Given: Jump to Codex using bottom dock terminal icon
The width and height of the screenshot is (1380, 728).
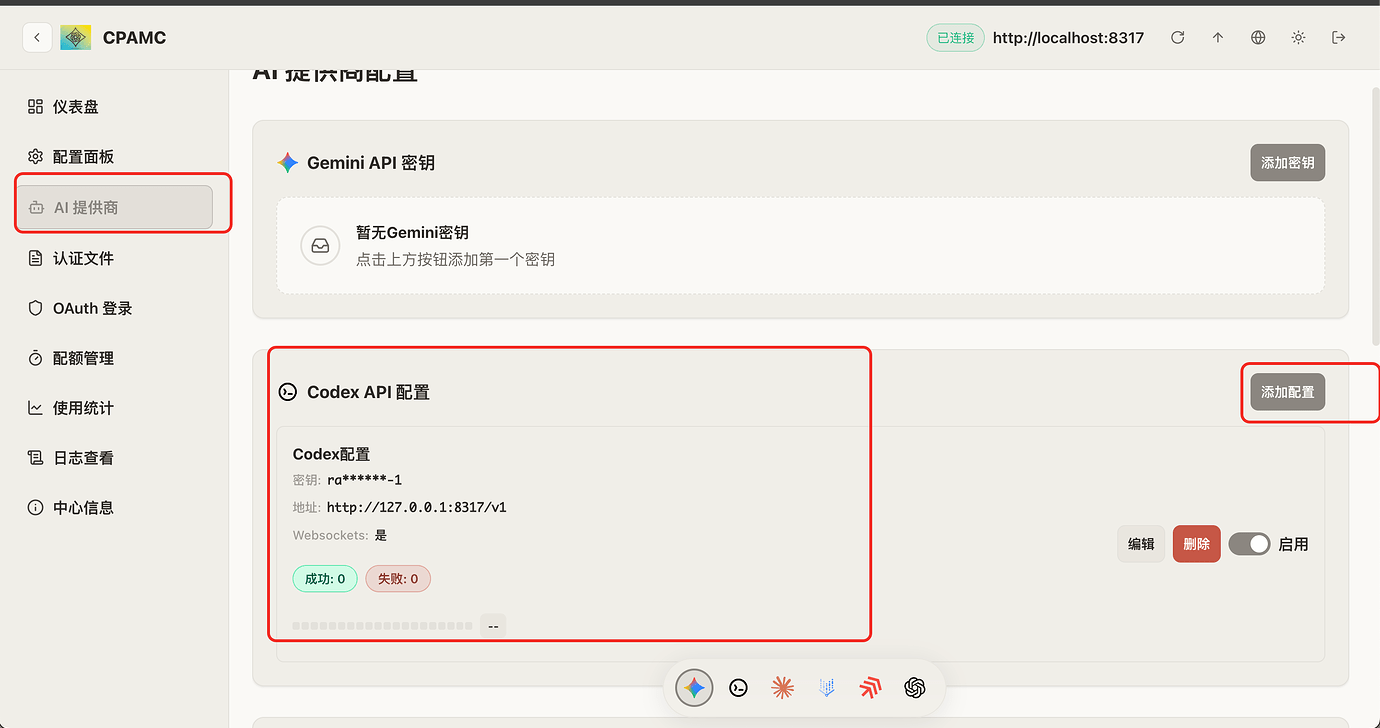Looking at the screenshot, I should 738,688.
